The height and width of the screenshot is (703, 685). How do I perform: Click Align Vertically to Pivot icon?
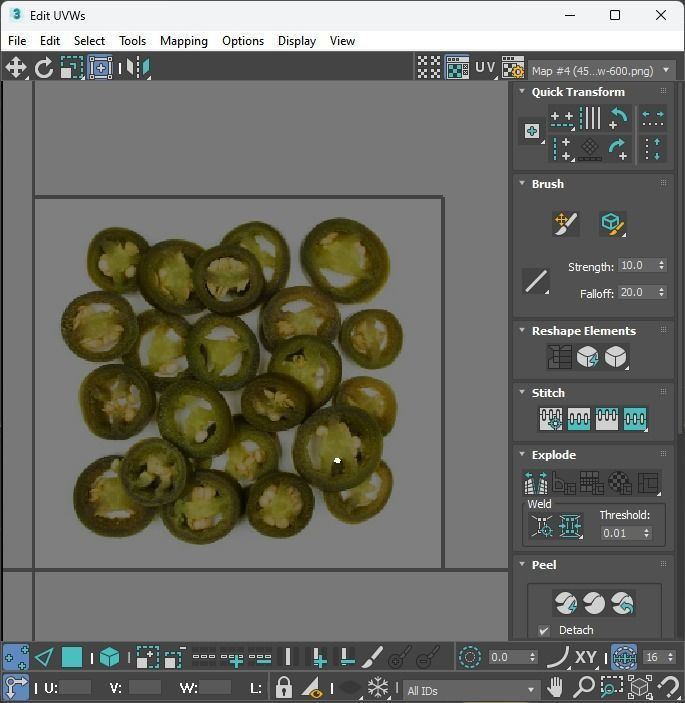tap(562, 149)
